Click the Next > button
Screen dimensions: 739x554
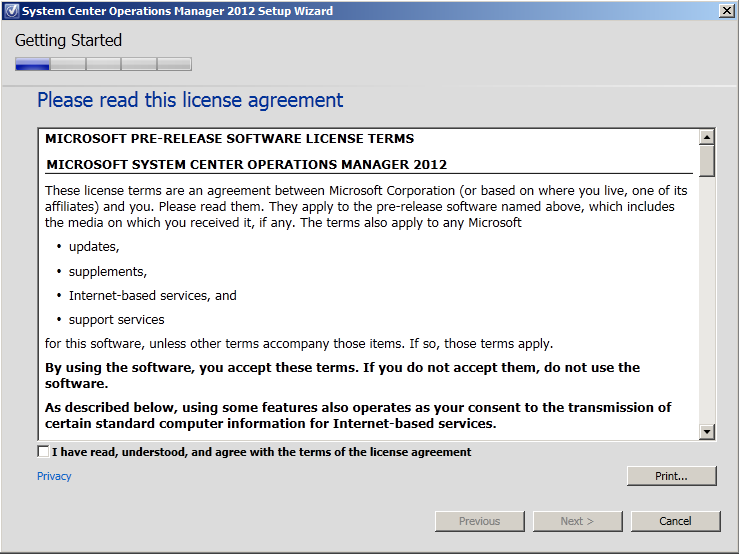[x=577, y=521]
